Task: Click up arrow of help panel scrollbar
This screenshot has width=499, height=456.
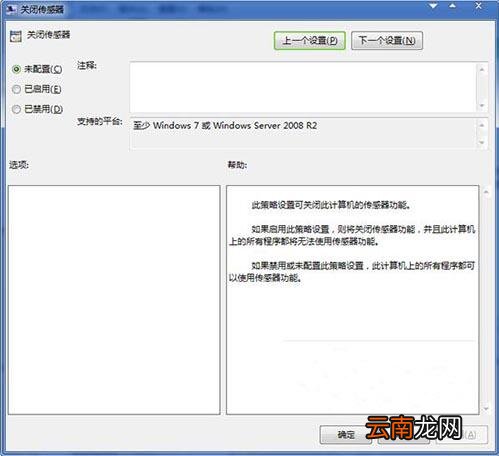Action: click(486, 192)
